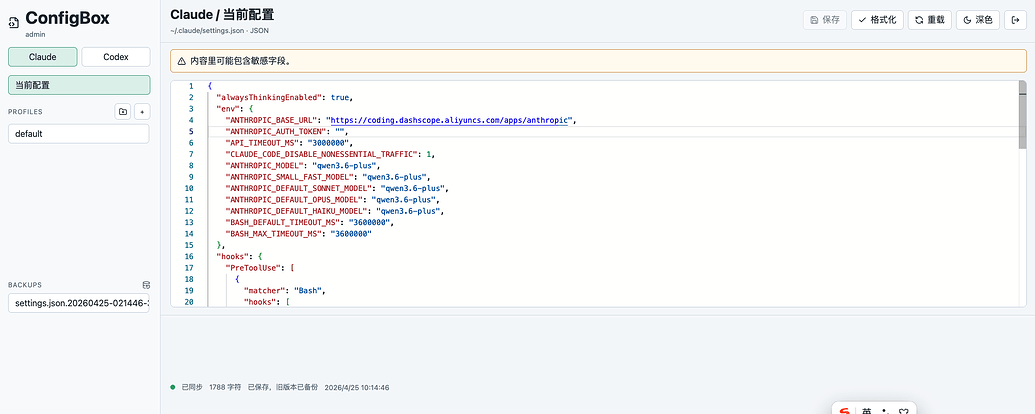Click the 已保存，旧版本已备份 status message
The image size is (1035, 414).
(x=283, y=388)
